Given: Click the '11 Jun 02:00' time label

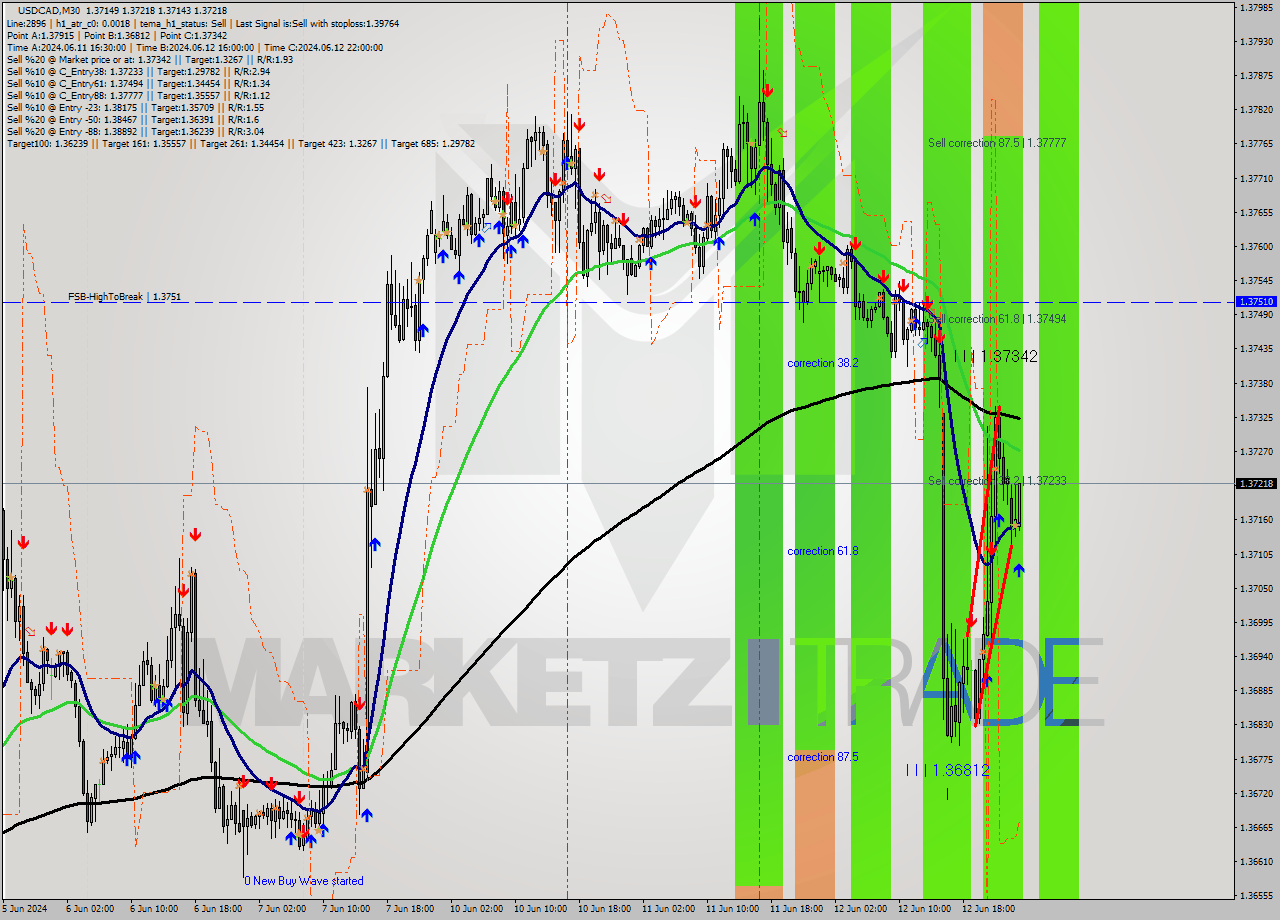Looking at the screenshot, I should [x=669, y=909].
